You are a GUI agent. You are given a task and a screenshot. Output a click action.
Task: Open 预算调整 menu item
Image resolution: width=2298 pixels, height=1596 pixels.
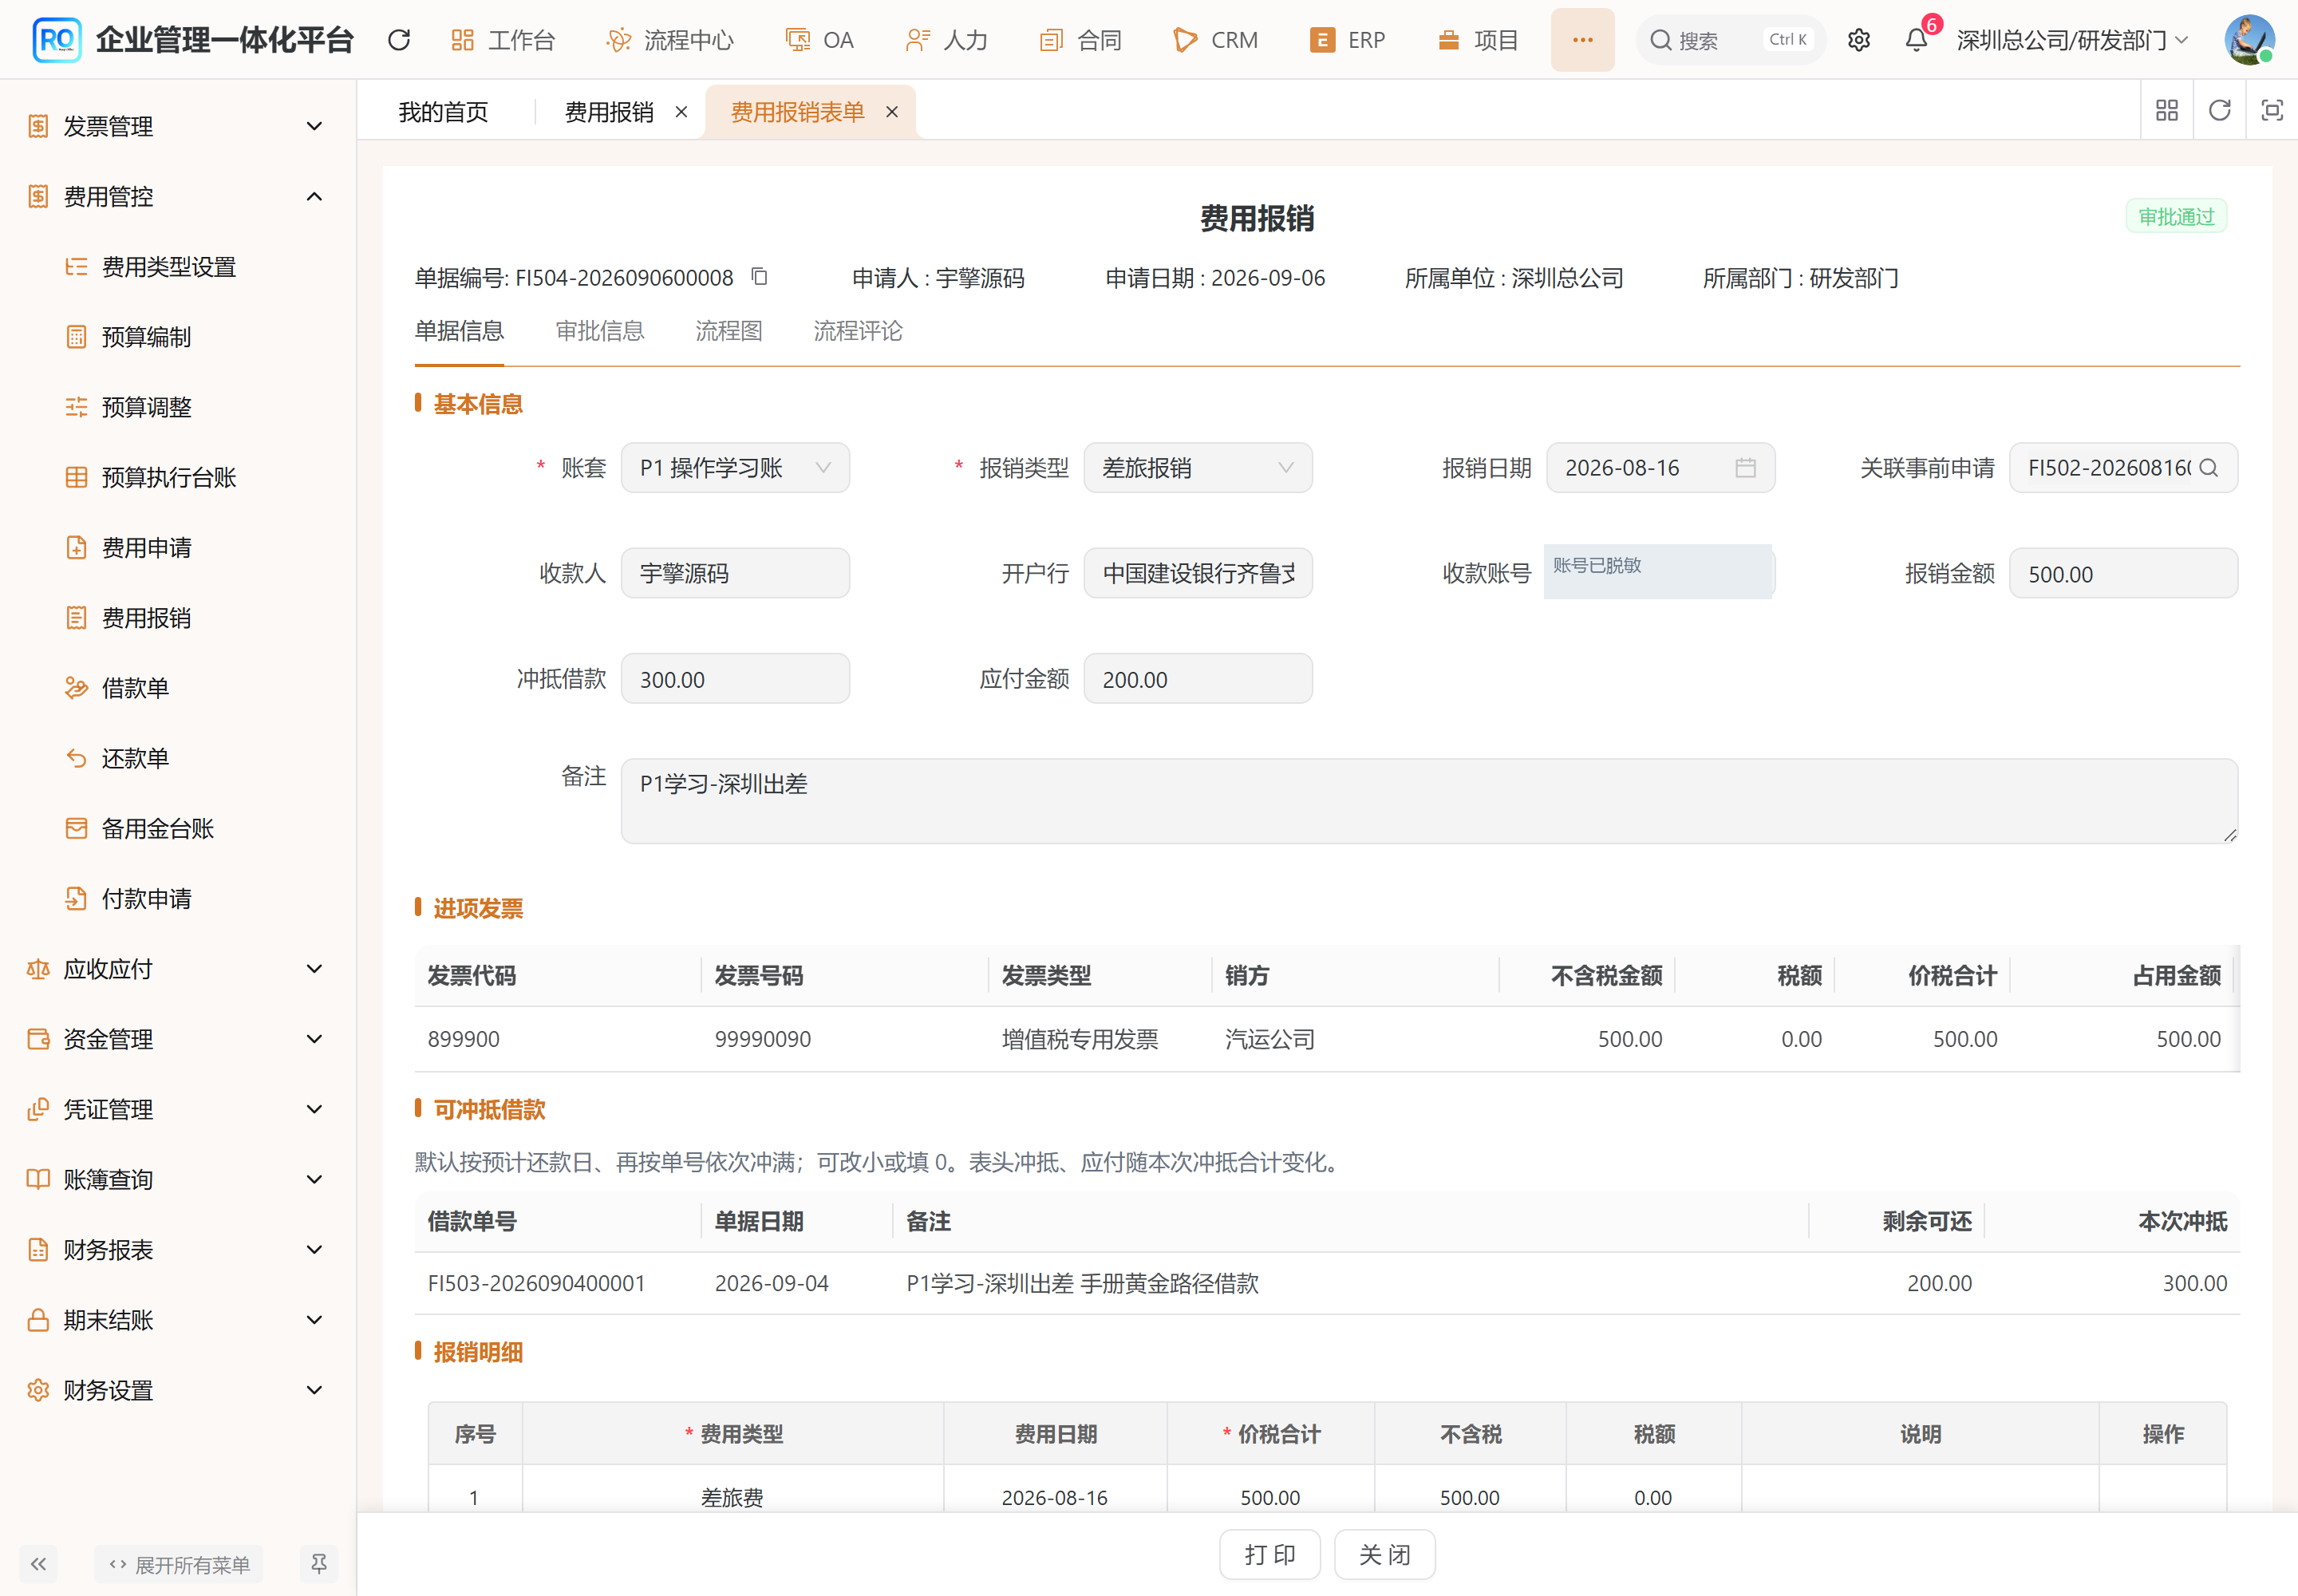(146, 407)
